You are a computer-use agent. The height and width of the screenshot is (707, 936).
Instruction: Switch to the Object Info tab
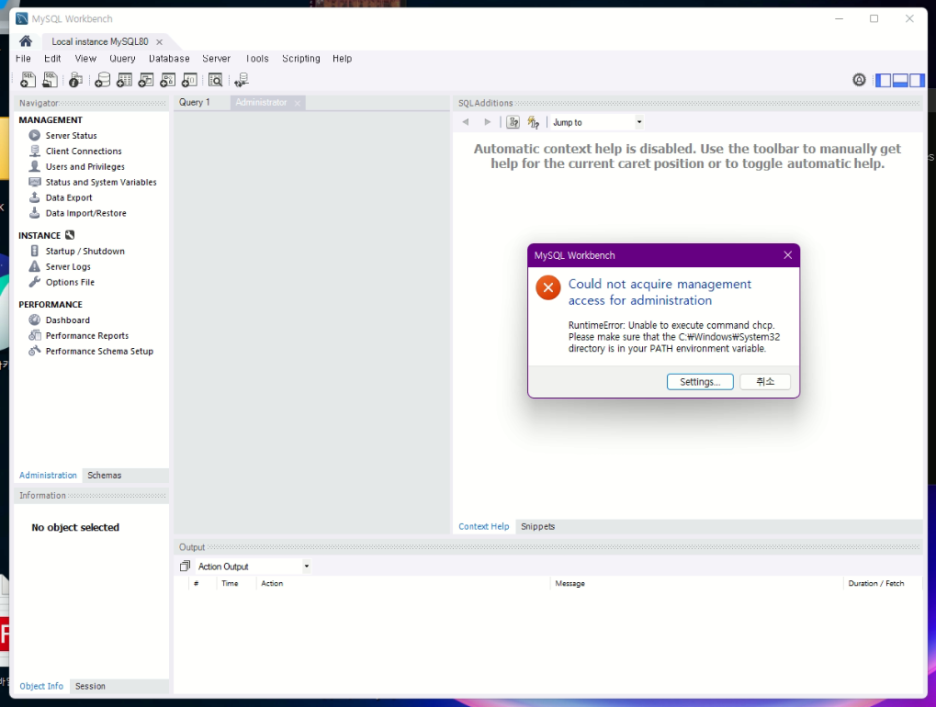click(41, 686)
